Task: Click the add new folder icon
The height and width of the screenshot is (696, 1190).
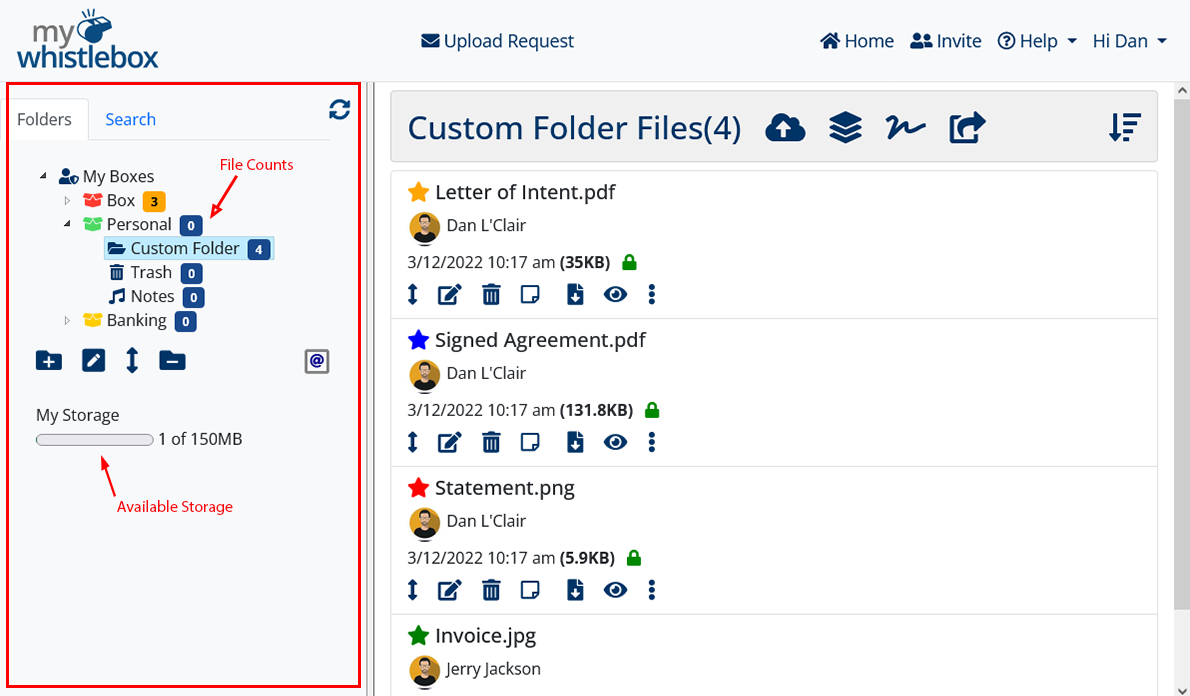Action: pyautogui.click(x=48, y=361)
